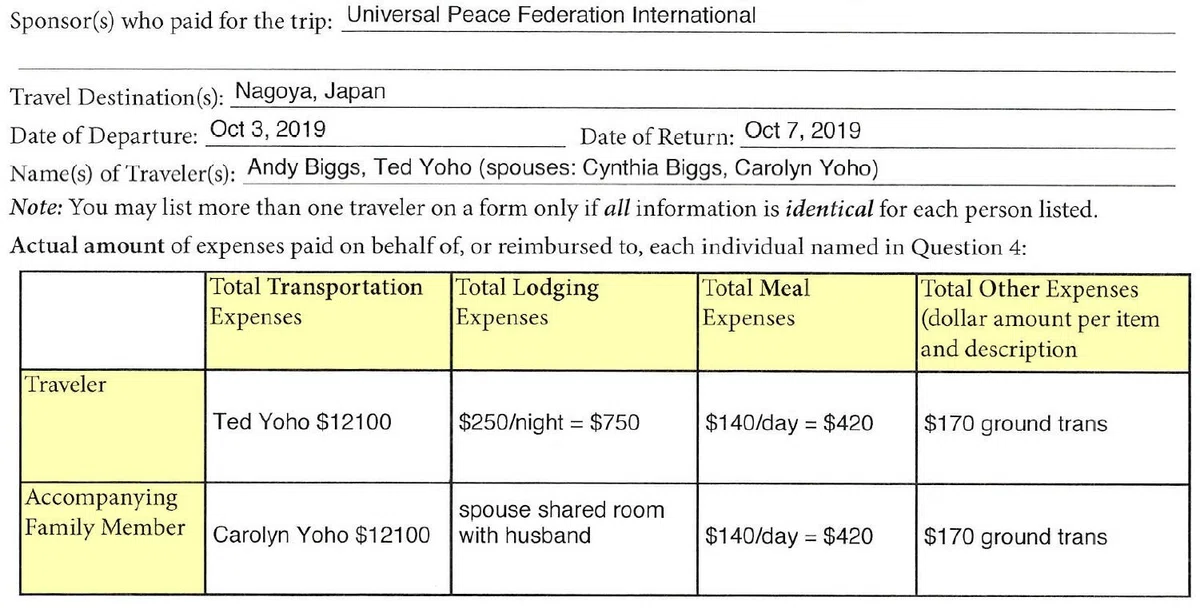Screen dimensions: 1200x608
Task: Click the Total Meal Expenses column header
Action: (806, 319)
